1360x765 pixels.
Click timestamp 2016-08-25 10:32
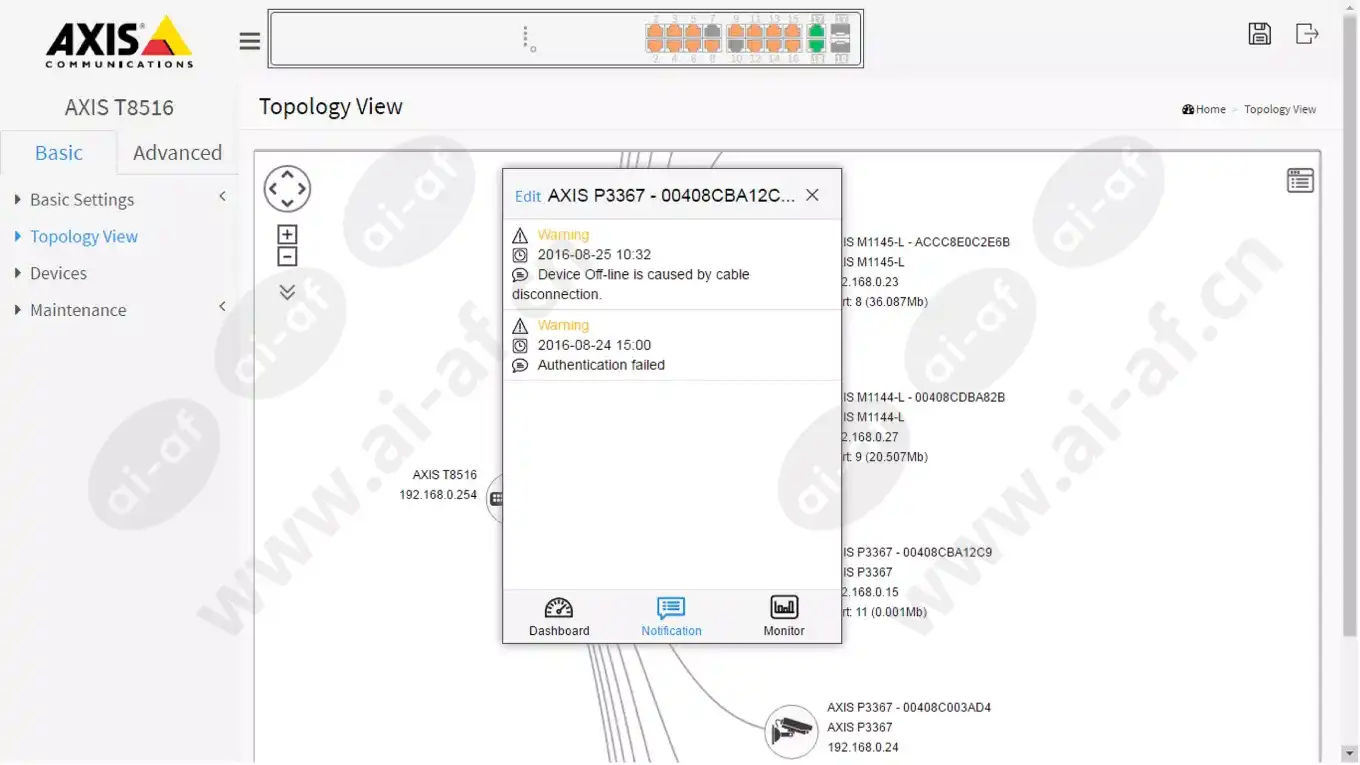594,255
